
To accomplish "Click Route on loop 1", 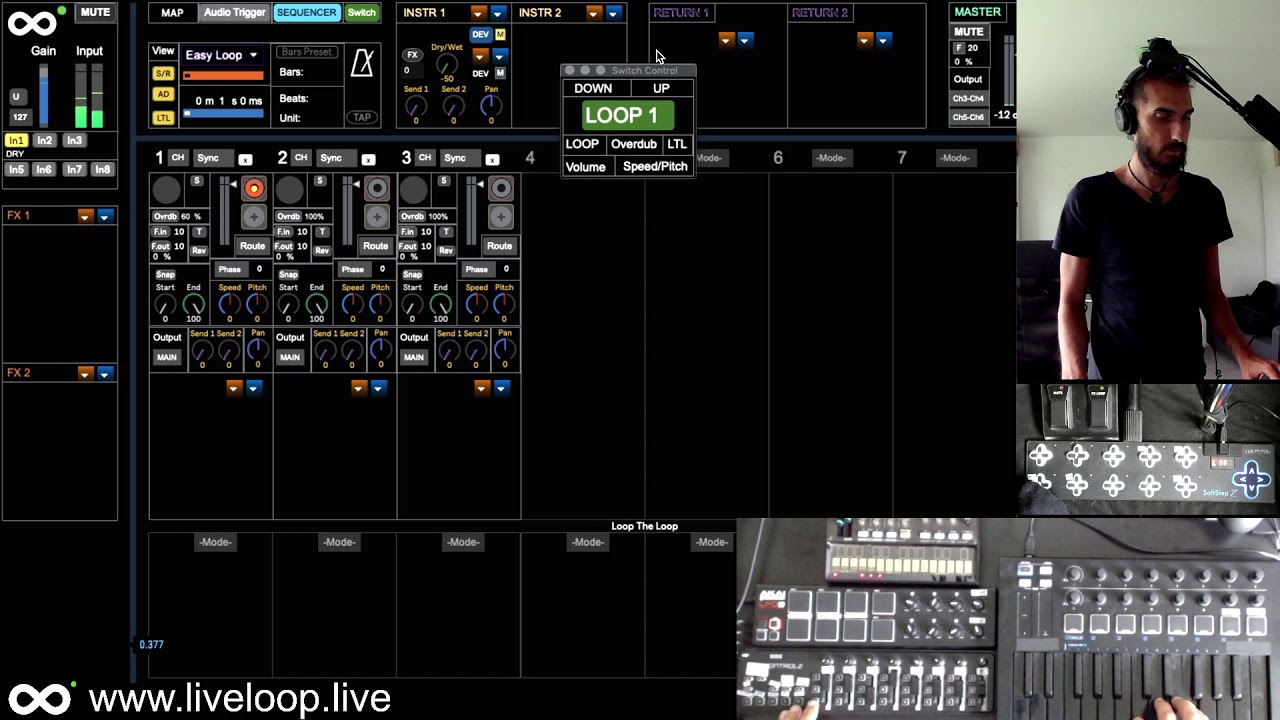I will [252, 246].
